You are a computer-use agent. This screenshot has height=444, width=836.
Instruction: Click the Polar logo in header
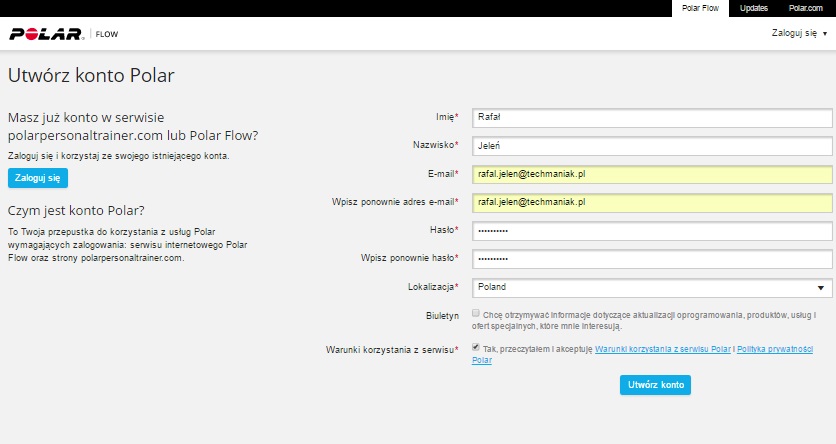coord(46,34)
